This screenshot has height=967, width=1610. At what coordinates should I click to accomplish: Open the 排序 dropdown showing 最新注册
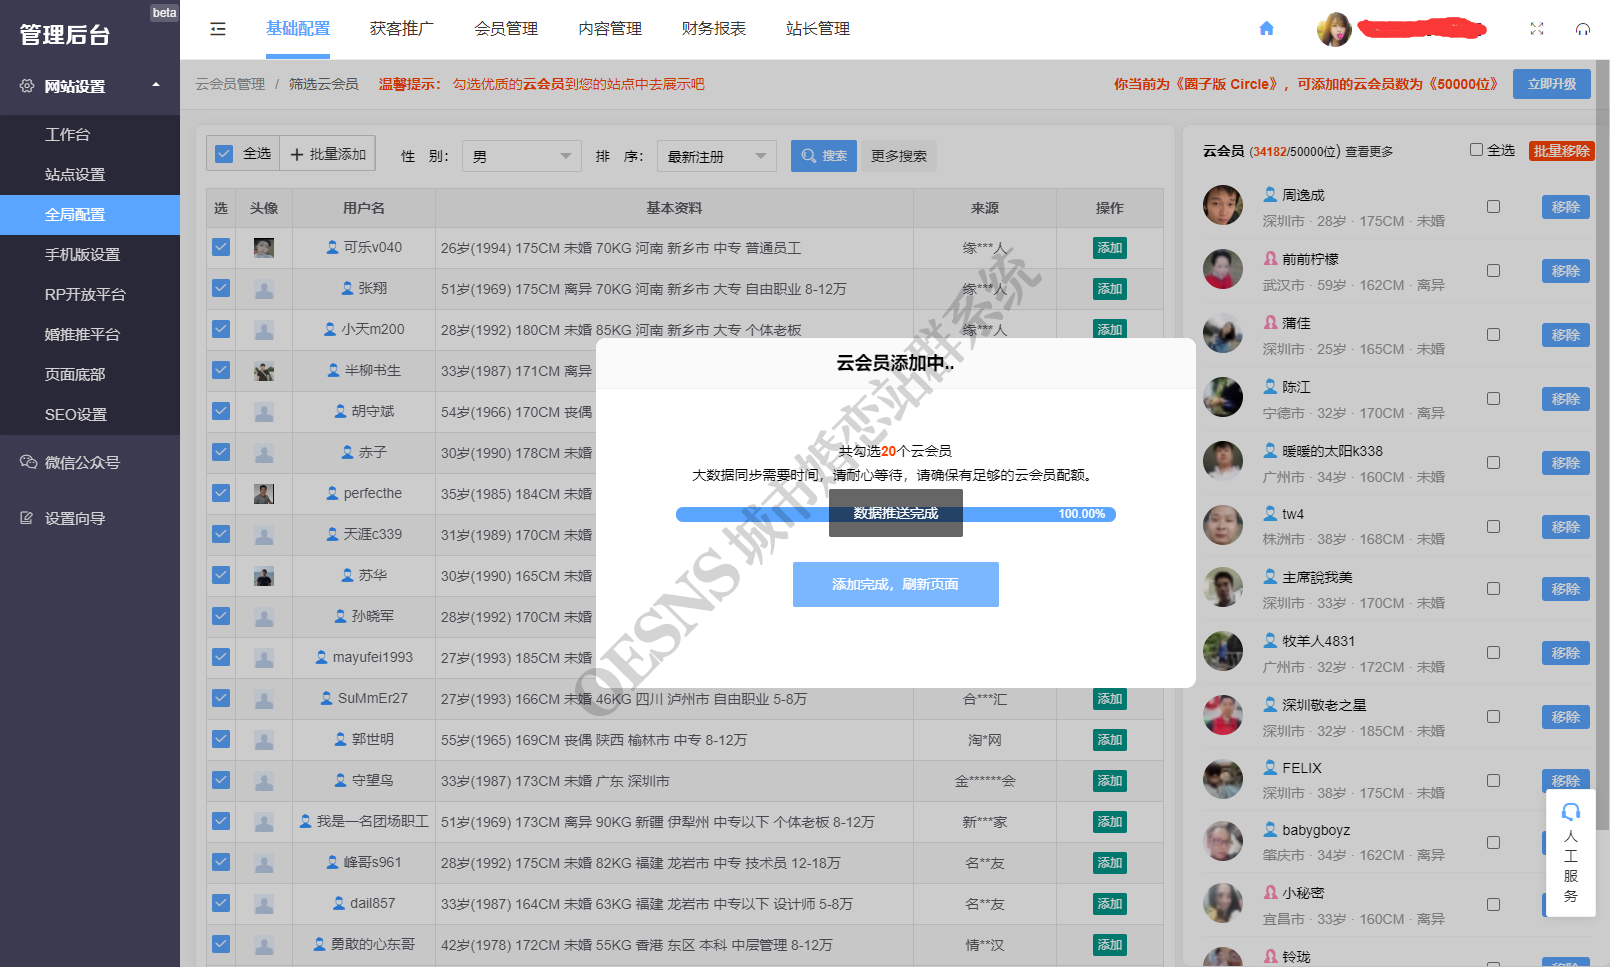tap(716, 156)
